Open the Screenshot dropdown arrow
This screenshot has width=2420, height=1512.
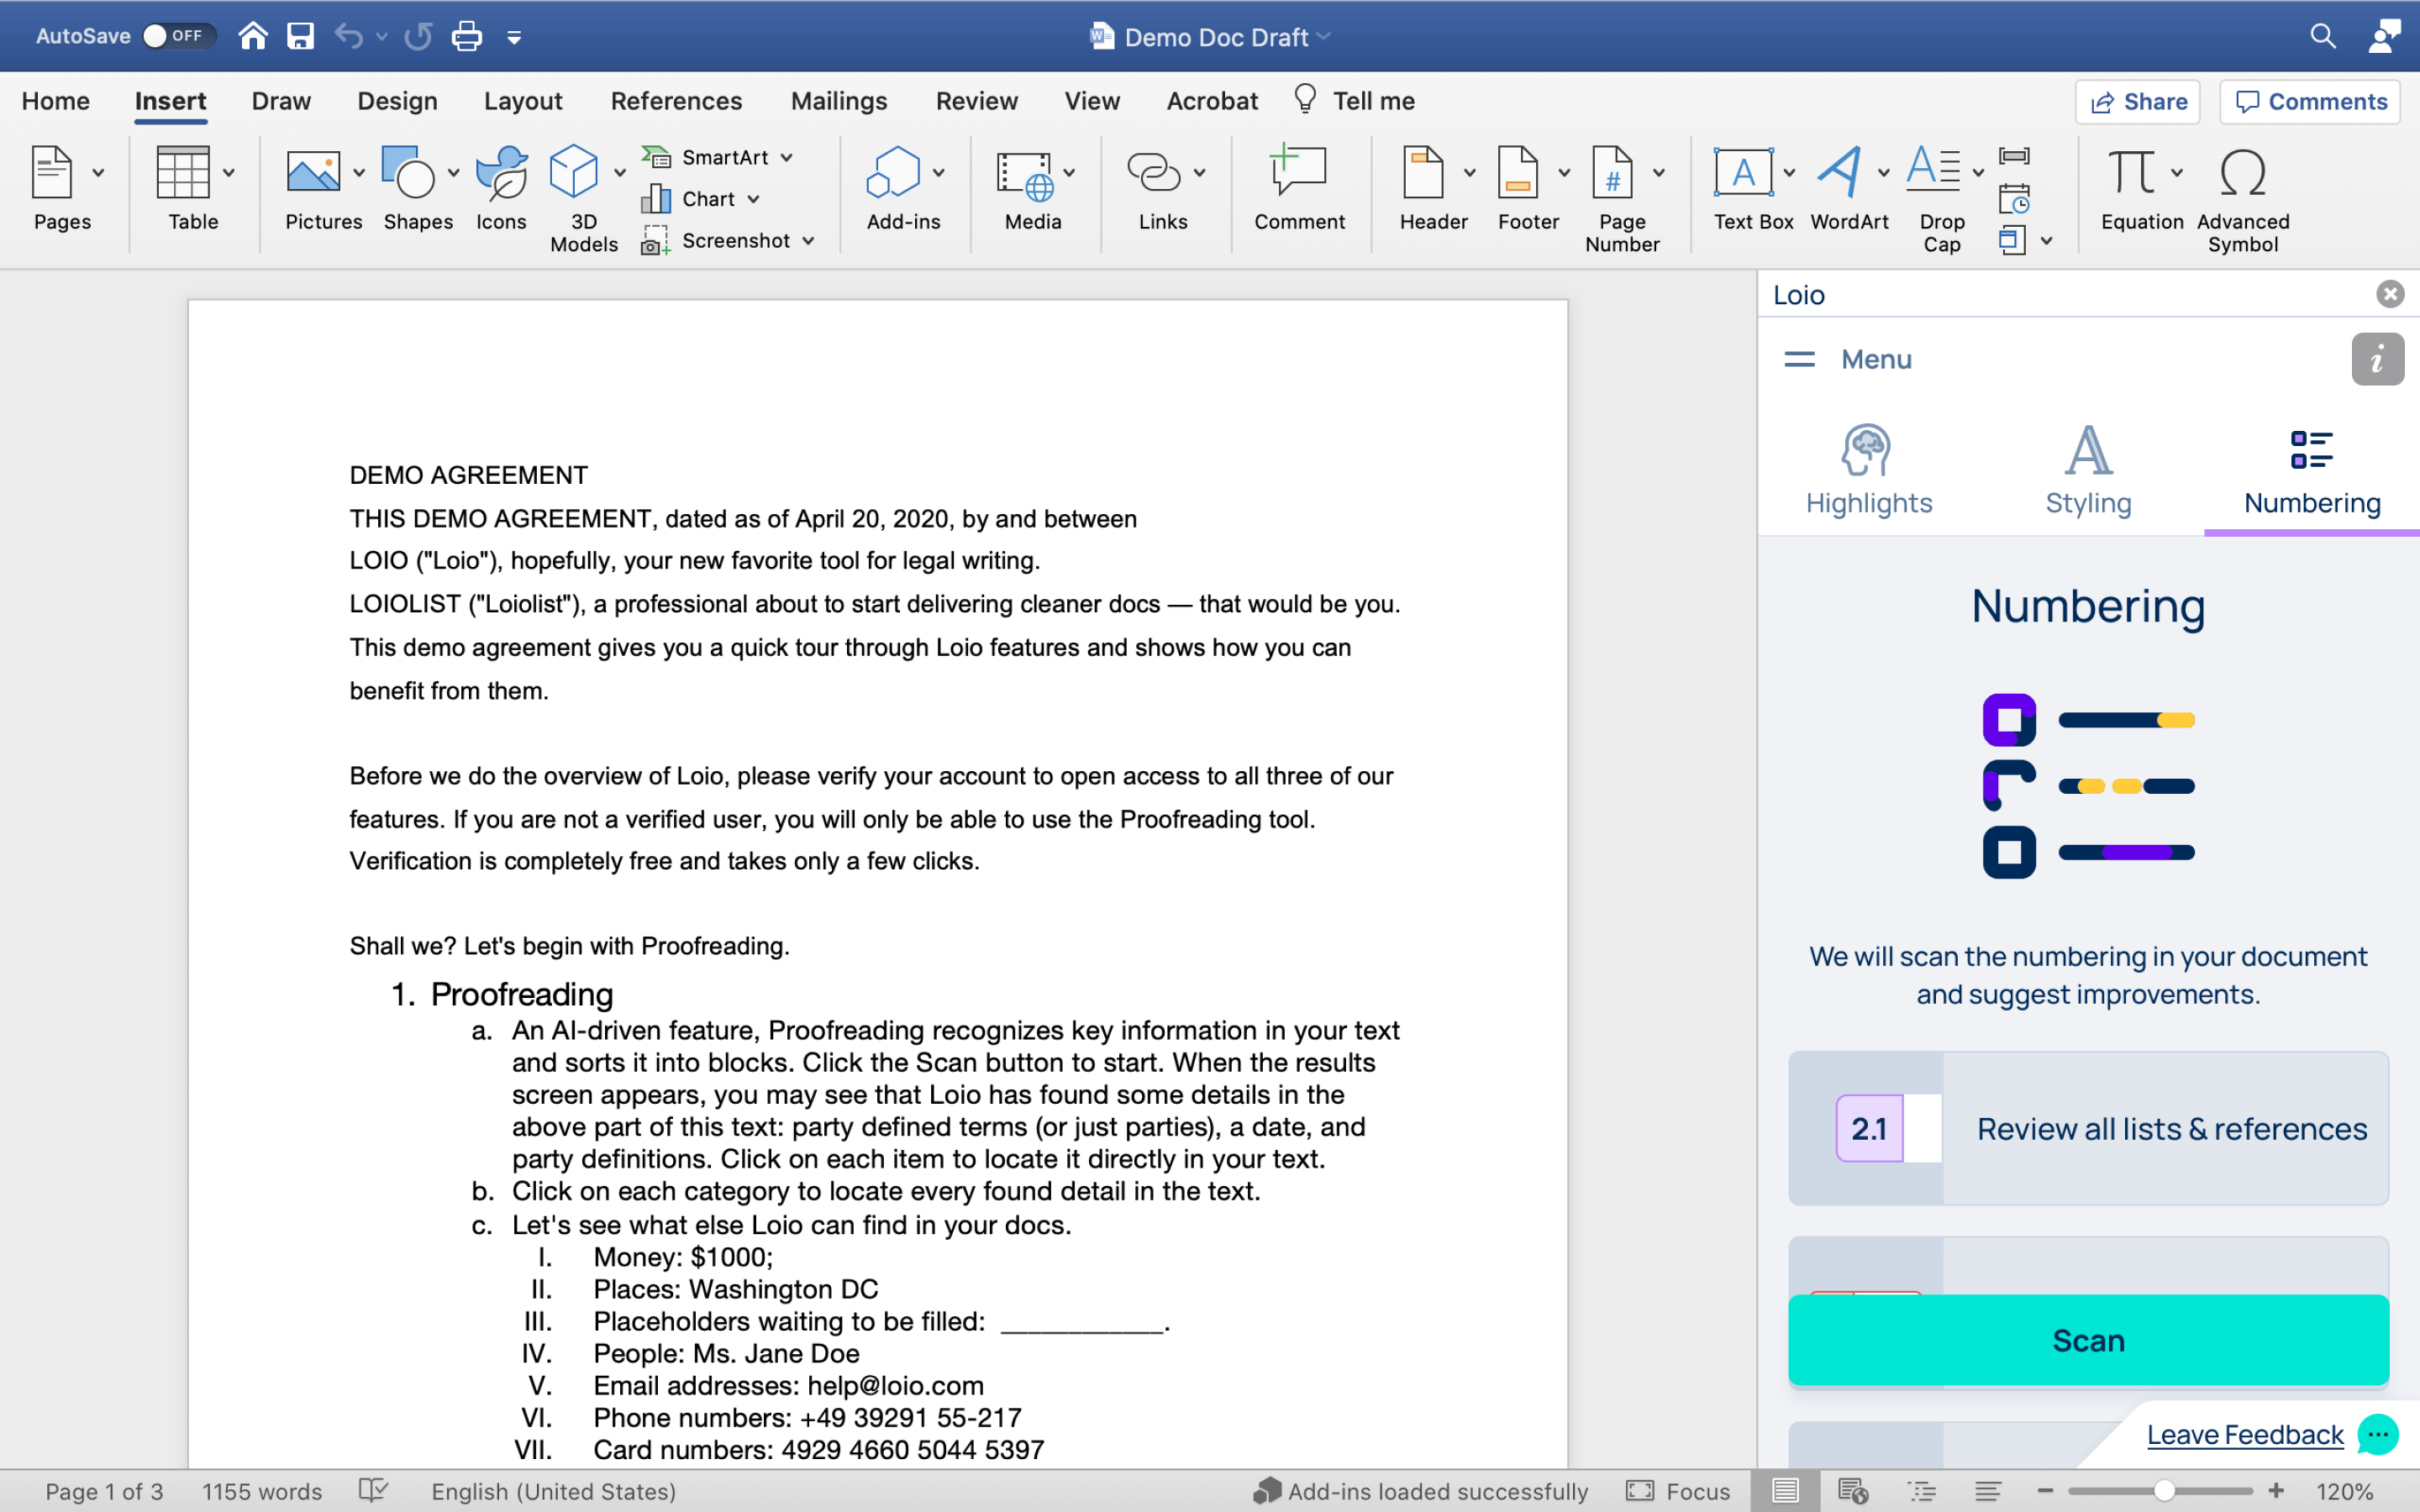808,241
